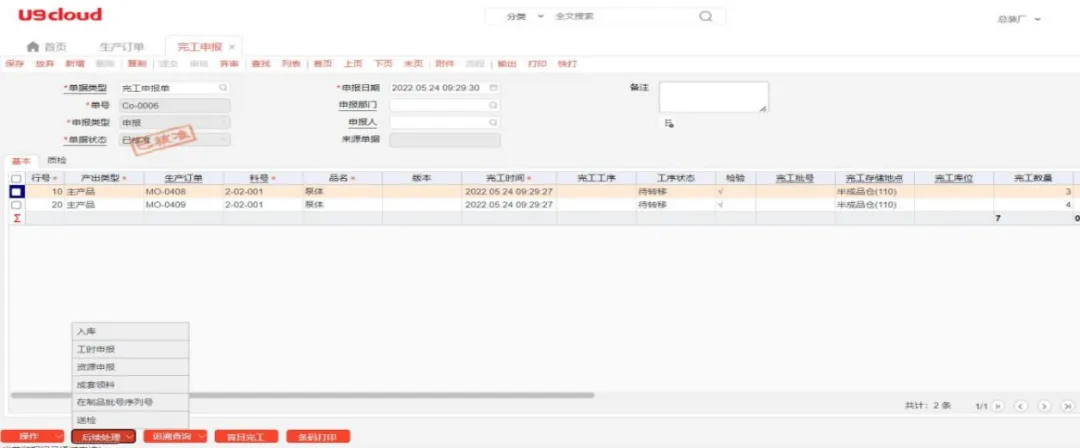Toggle the select-all checkbox in table header
The image size is (1080, 448).
(16, 178)
